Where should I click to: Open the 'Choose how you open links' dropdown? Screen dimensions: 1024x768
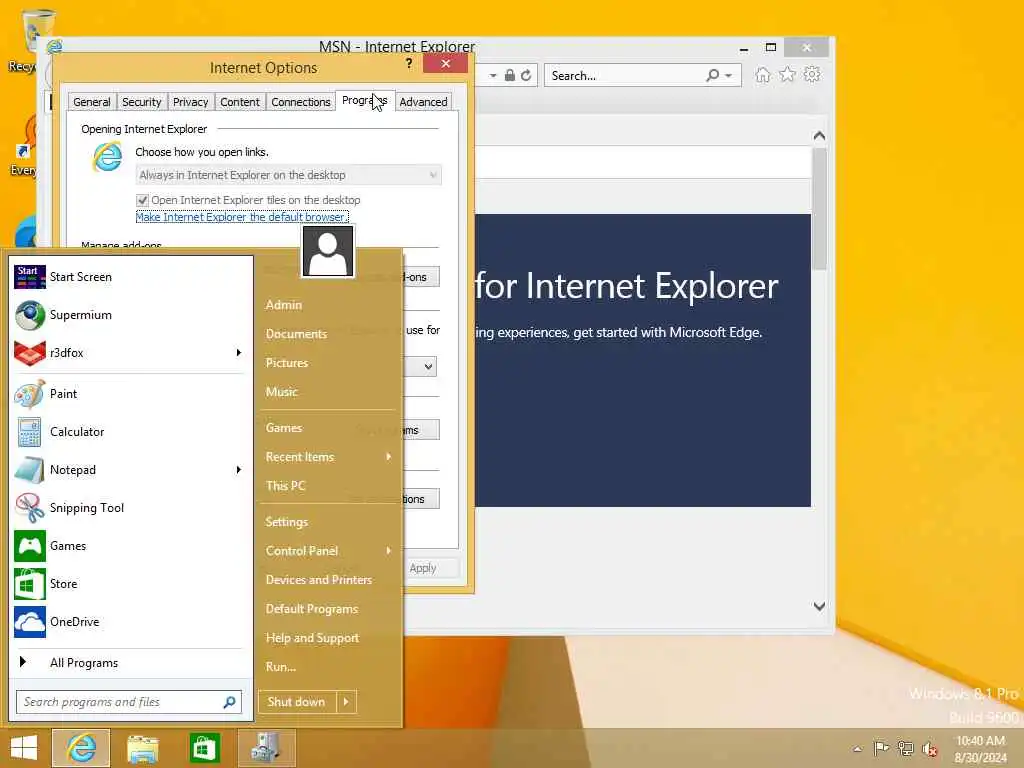point(289,175)
